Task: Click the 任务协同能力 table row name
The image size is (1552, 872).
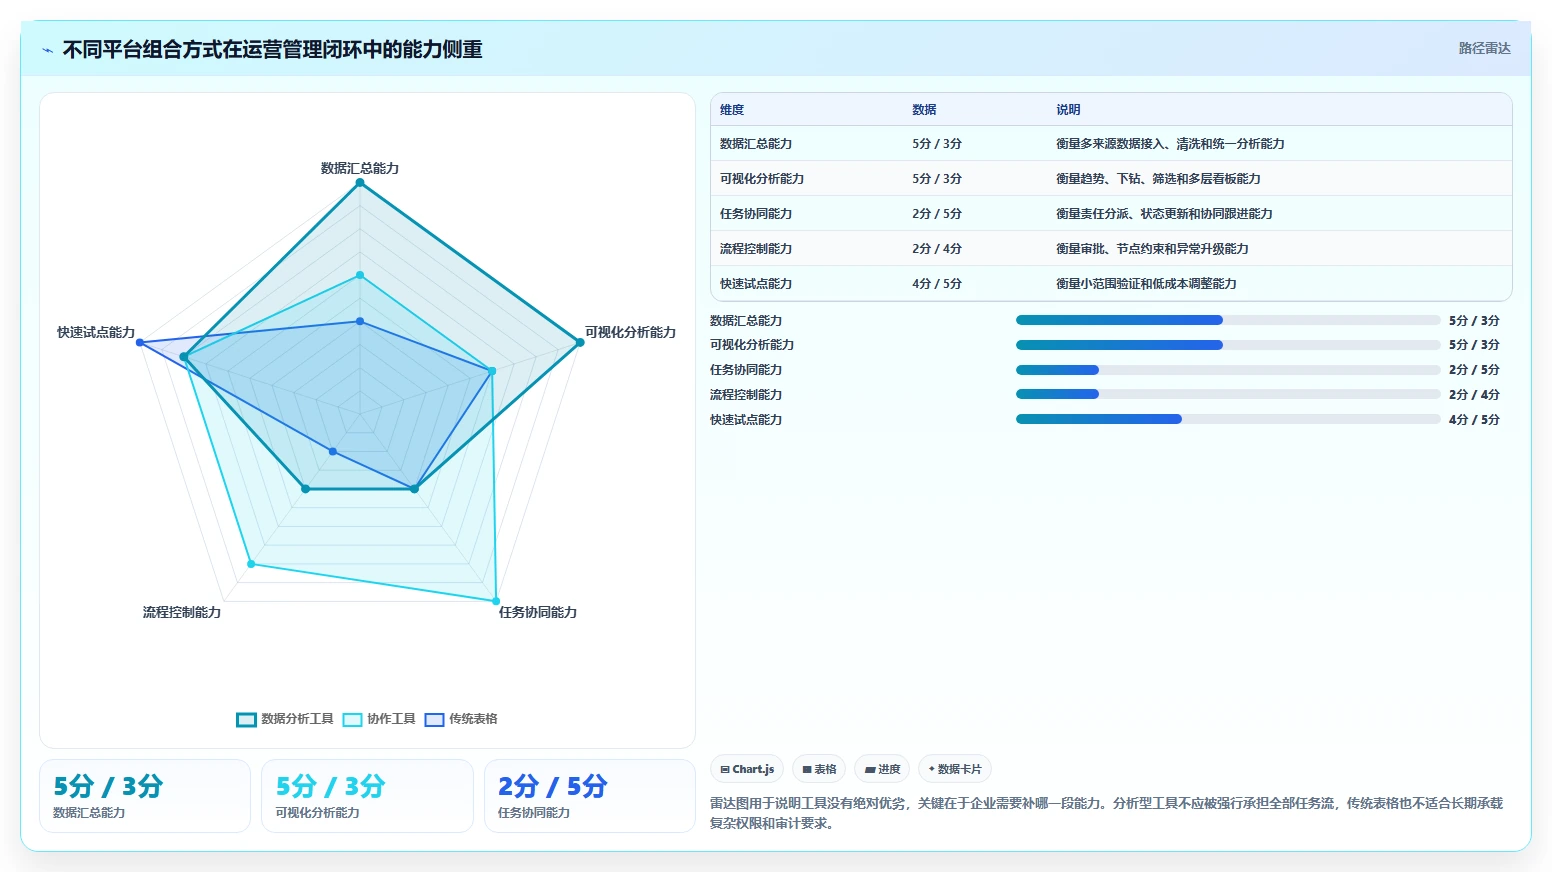Action: tap(756, 214)
